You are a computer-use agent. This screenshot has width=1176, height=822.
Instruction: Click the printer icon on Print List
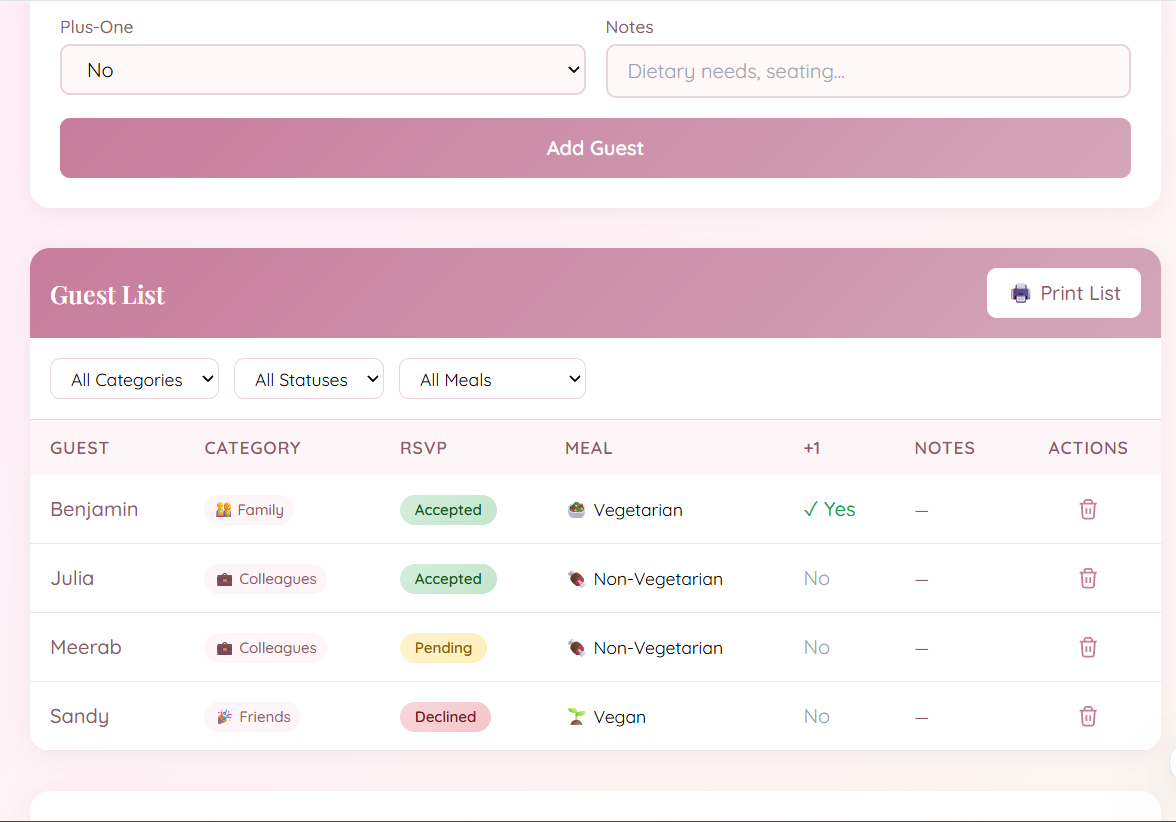(1020, 293)
